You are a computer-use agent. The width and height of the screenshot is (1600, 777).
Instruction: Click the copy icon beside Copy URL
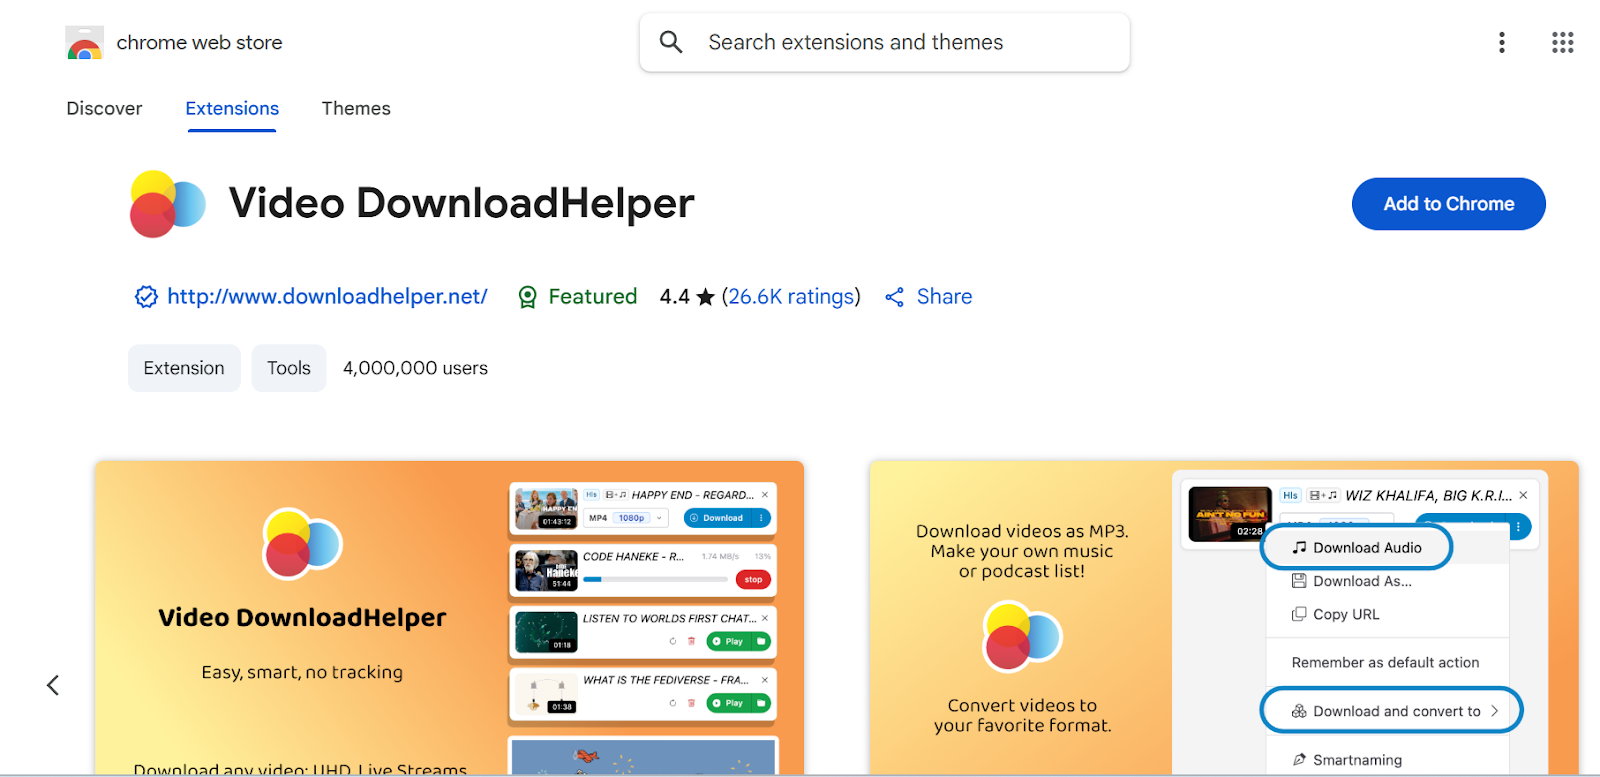1299,614
